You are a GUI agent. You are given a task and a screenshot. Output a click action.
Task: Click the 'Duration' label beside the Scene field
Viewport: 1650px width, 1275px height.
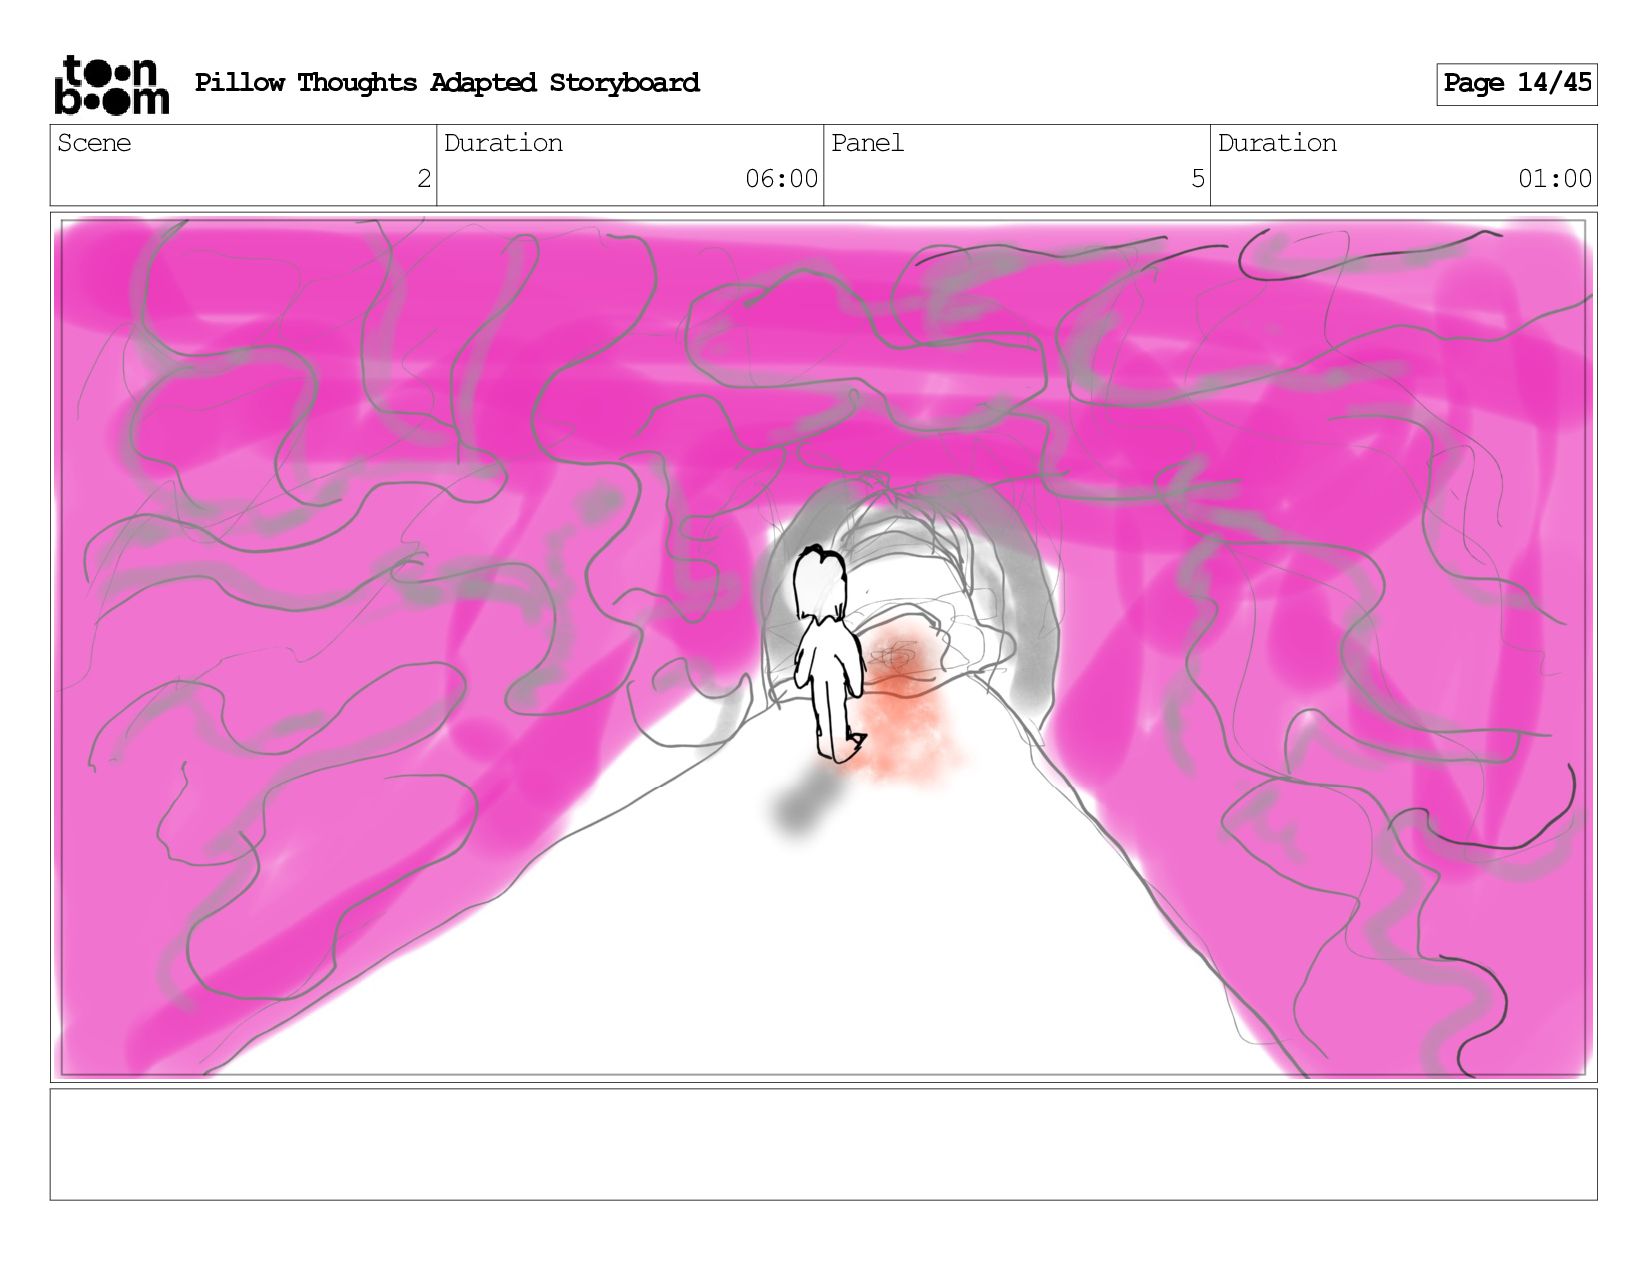click(x=503, y=143)
